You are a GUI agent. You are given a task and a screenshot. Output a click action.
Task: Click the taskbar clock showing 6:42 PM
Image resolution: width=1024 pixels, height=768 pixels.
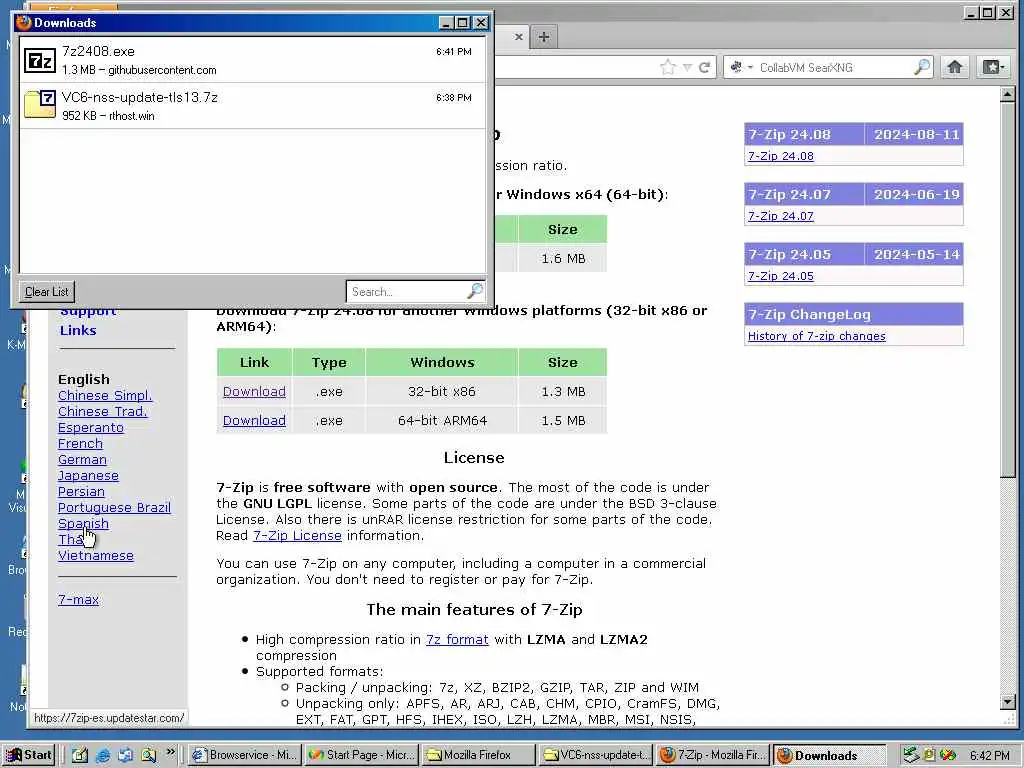[x=989, y=756]
